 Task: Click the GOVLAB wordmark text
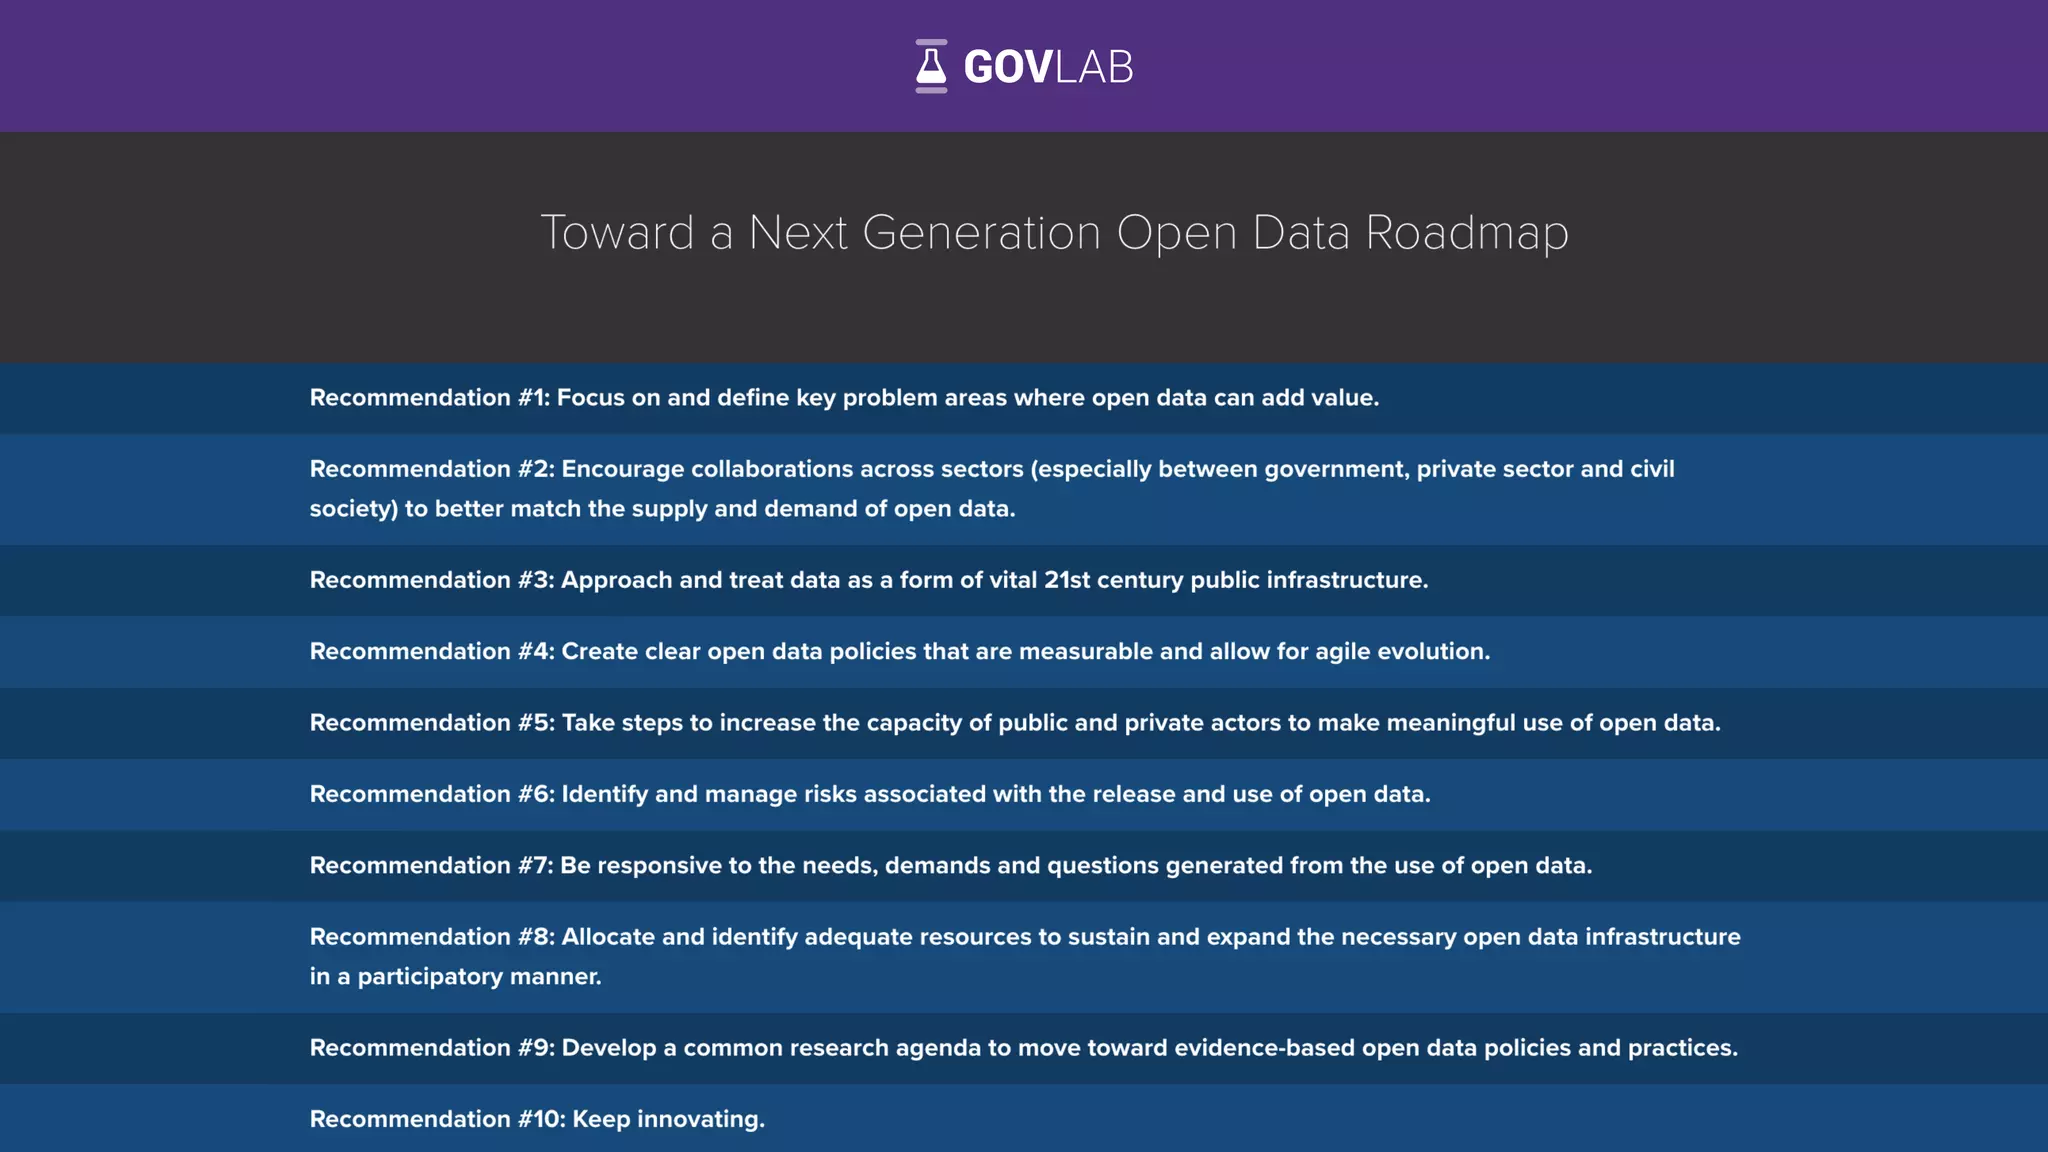pos(1048,67)
